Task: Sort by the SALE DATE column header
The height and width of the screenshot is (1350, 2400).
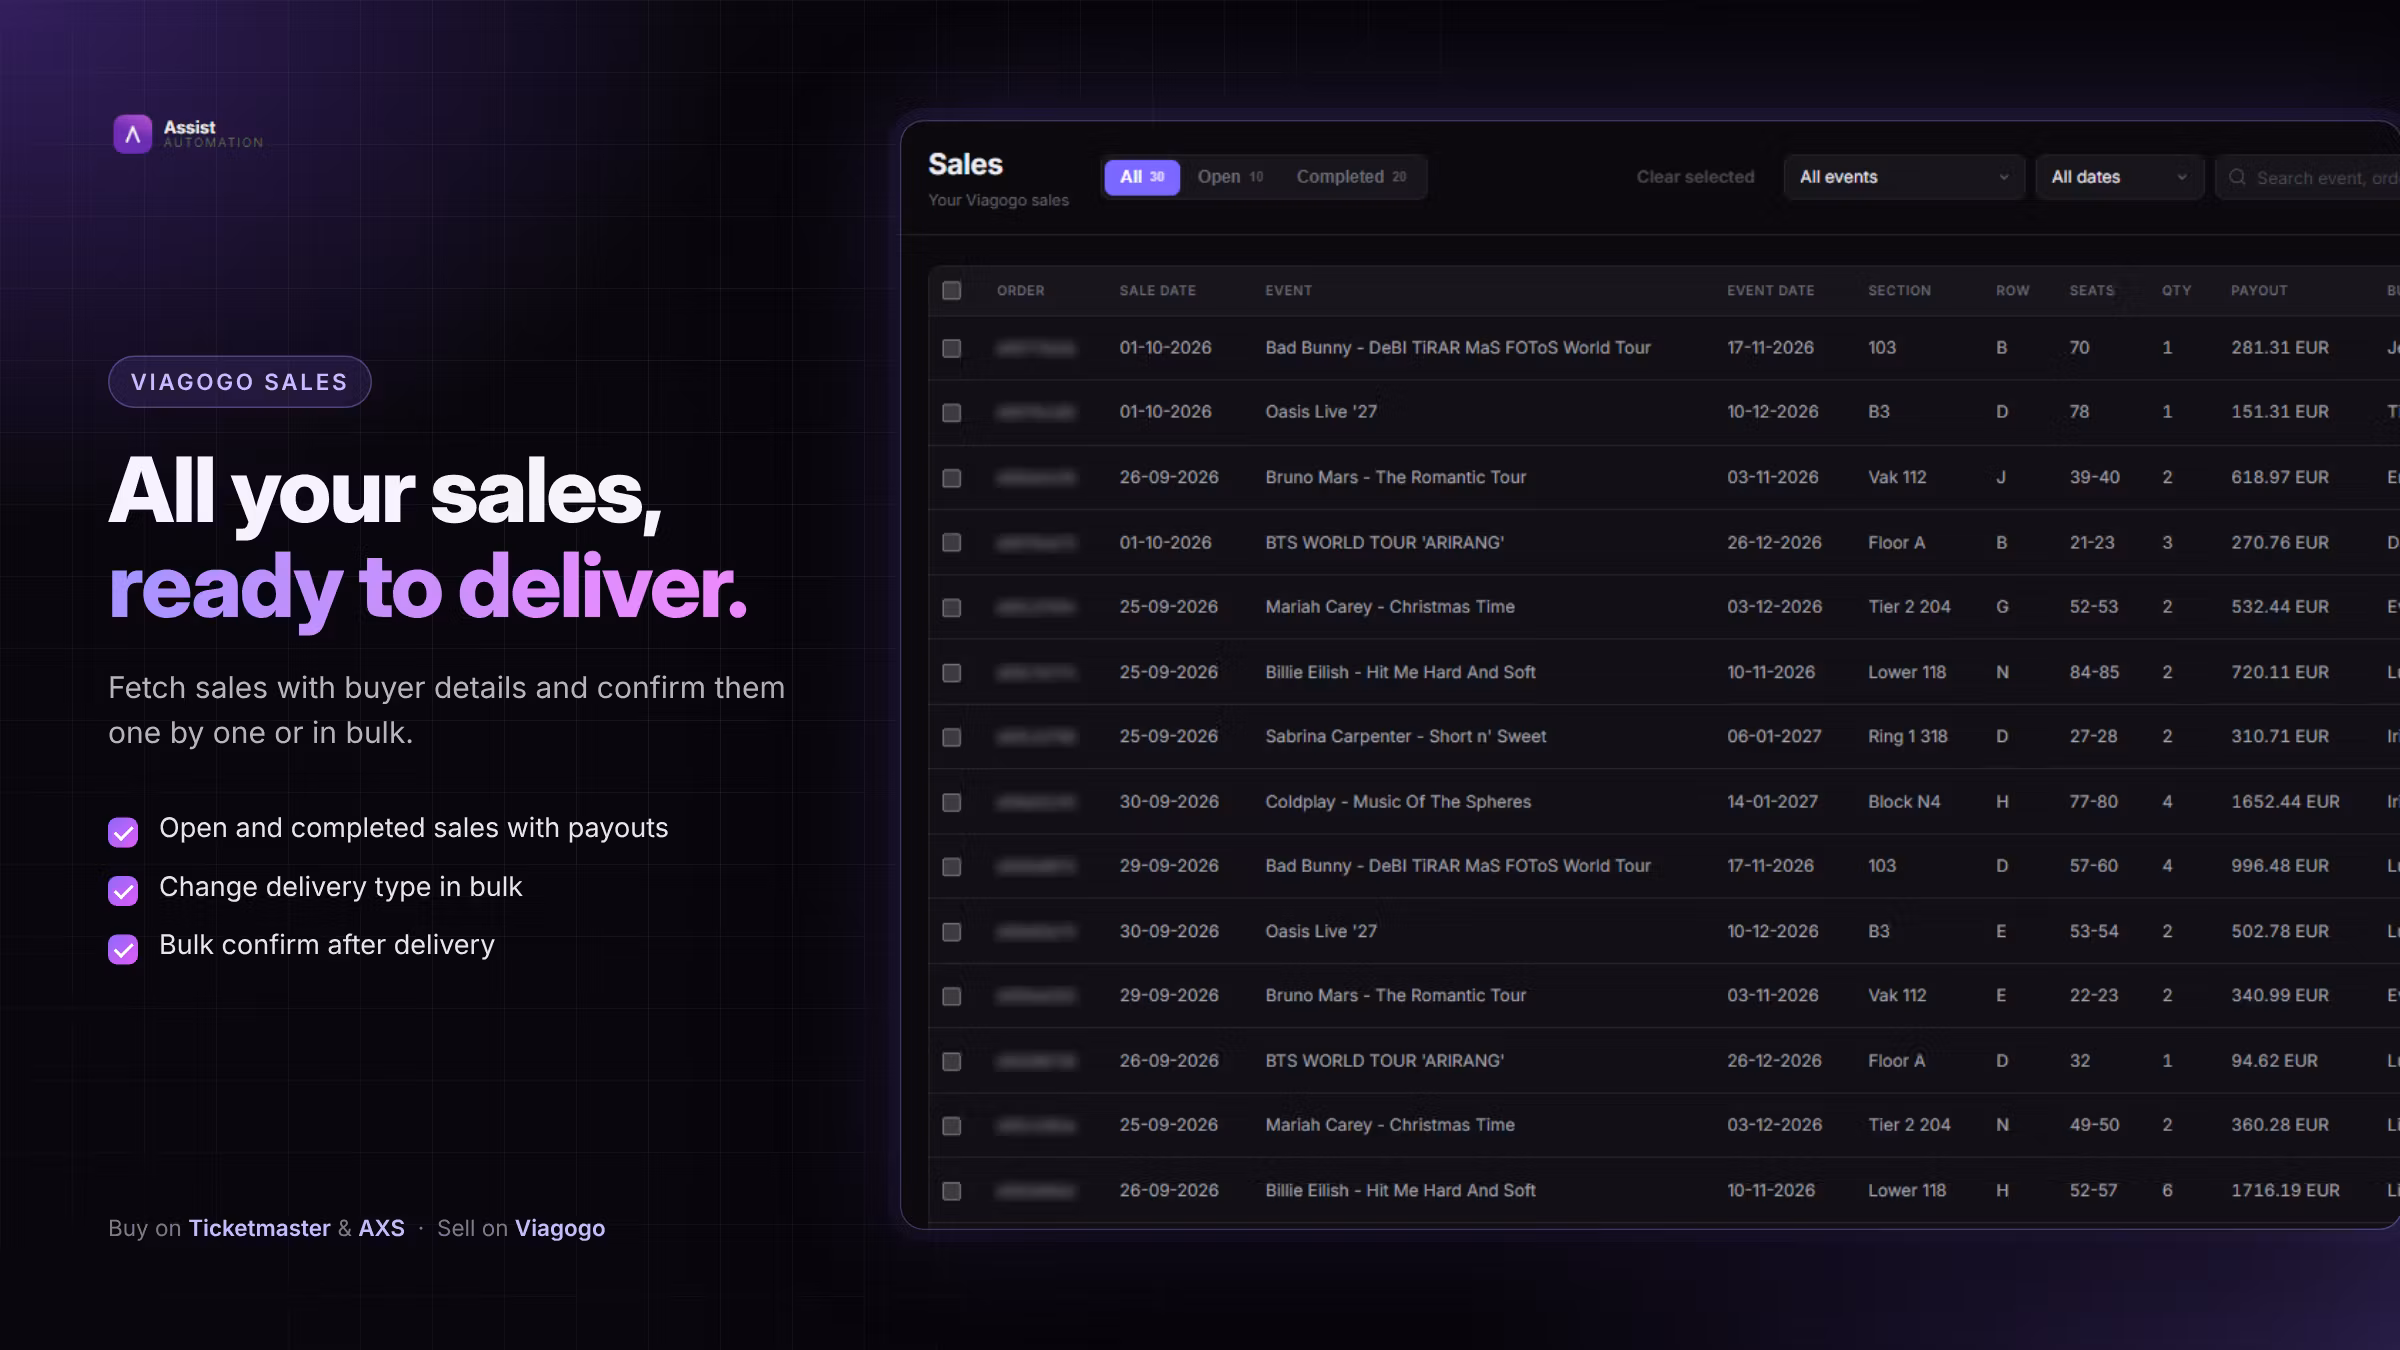Action: click(x=1157, y=290)
